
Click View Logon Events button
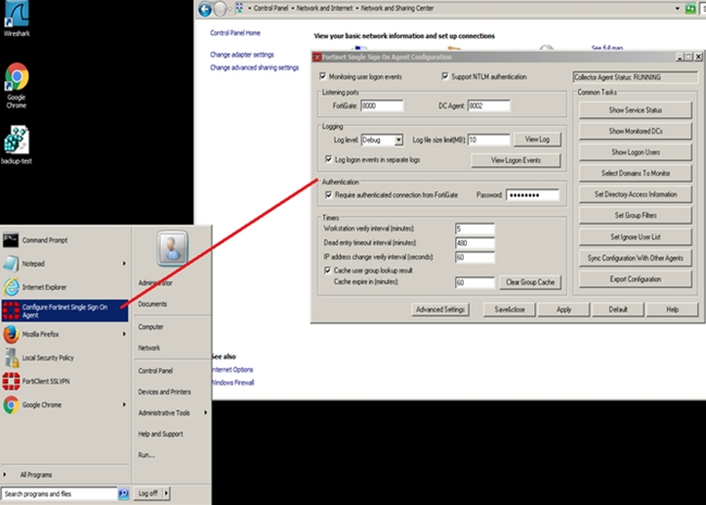tap(516, 160)
